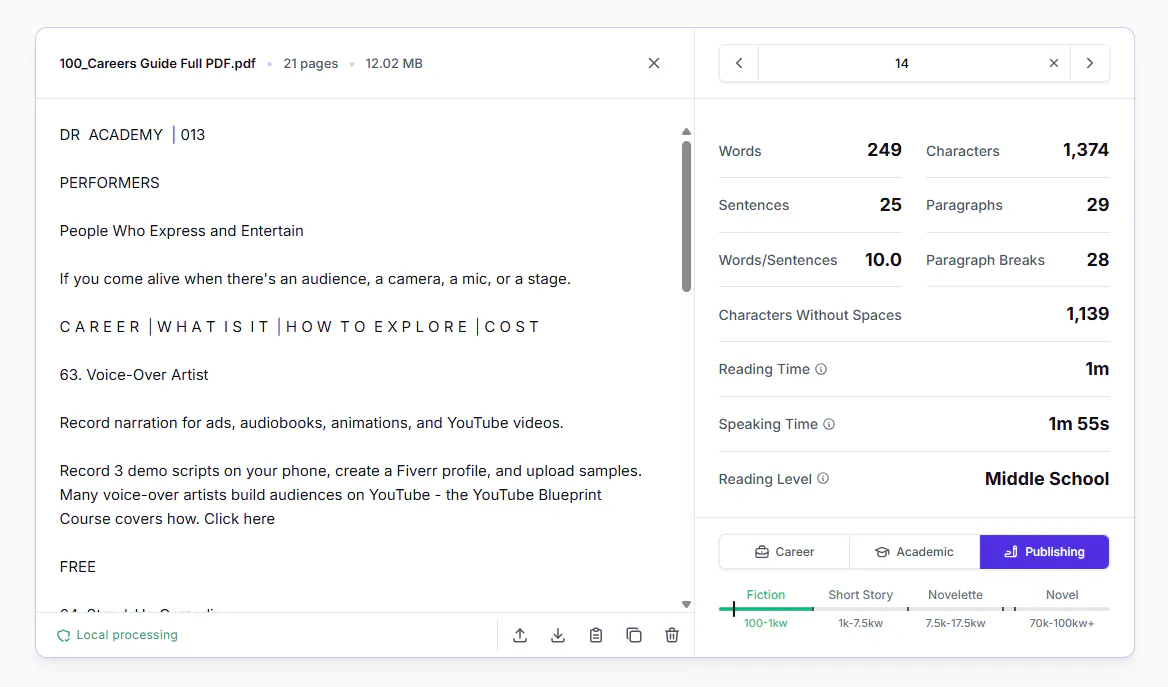
Task: Switch to the Career tab
Action: point(784,551)
